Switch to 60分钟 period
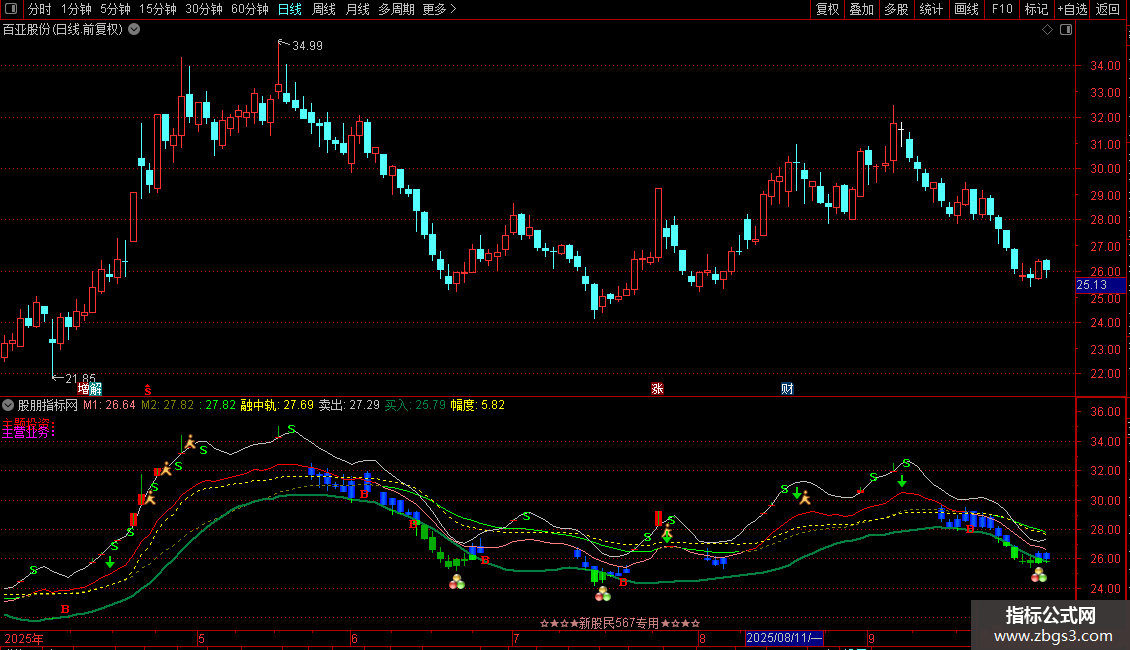The image size is (1130, 650). 250,9
